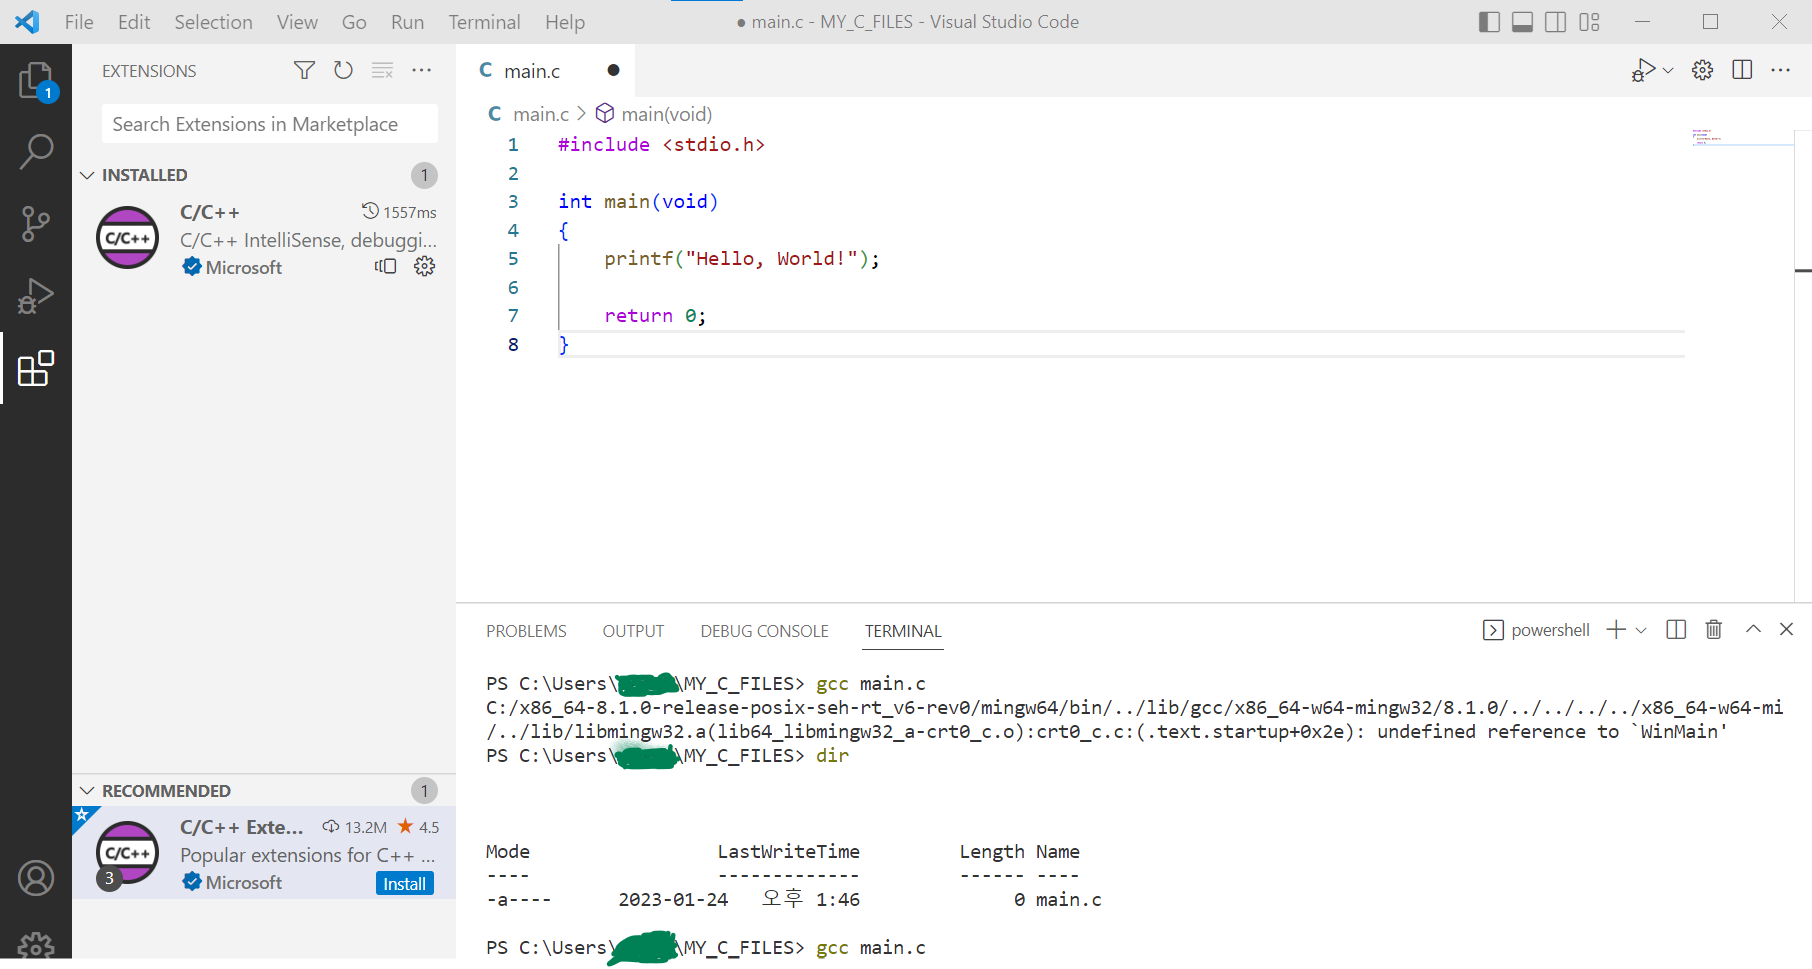Clear extensions search results

coord(382,70)
